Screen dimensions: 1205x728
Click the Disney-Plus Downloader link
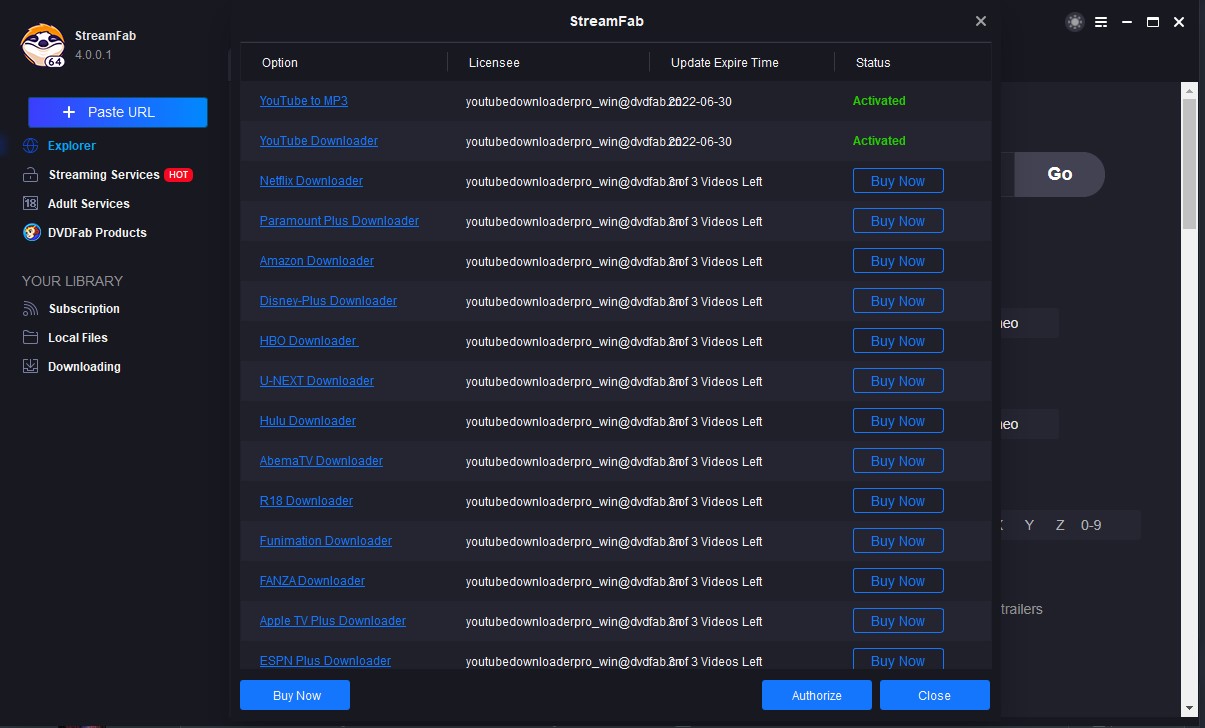tap(328, 301)
